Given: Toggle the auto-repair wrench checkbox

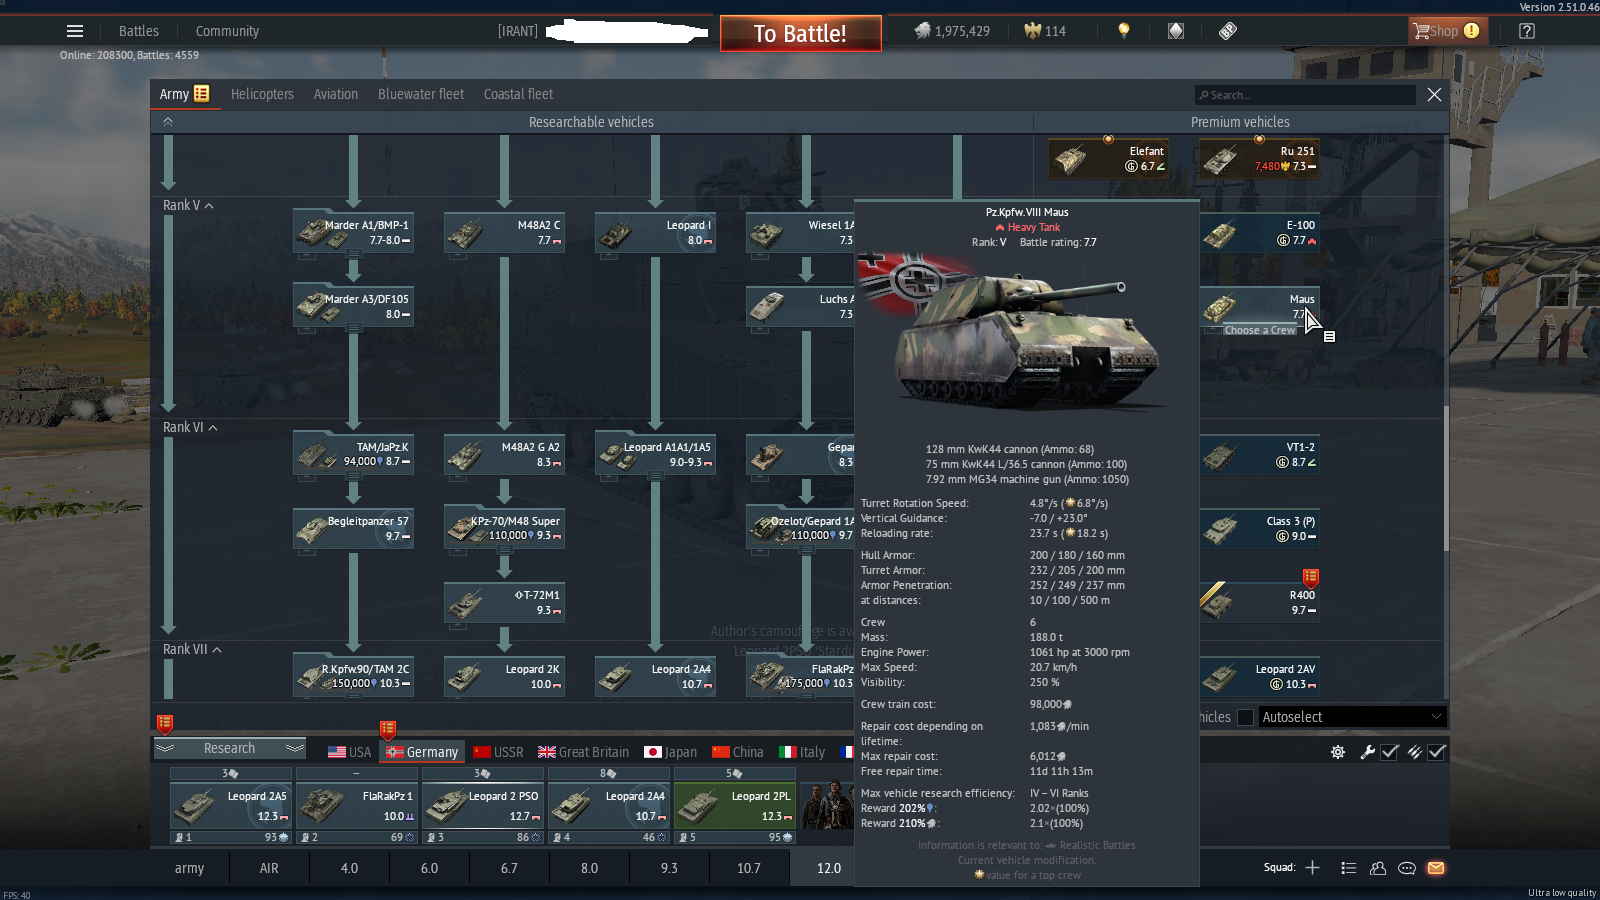Looking at the screenshot, I should coord(1390,752).
